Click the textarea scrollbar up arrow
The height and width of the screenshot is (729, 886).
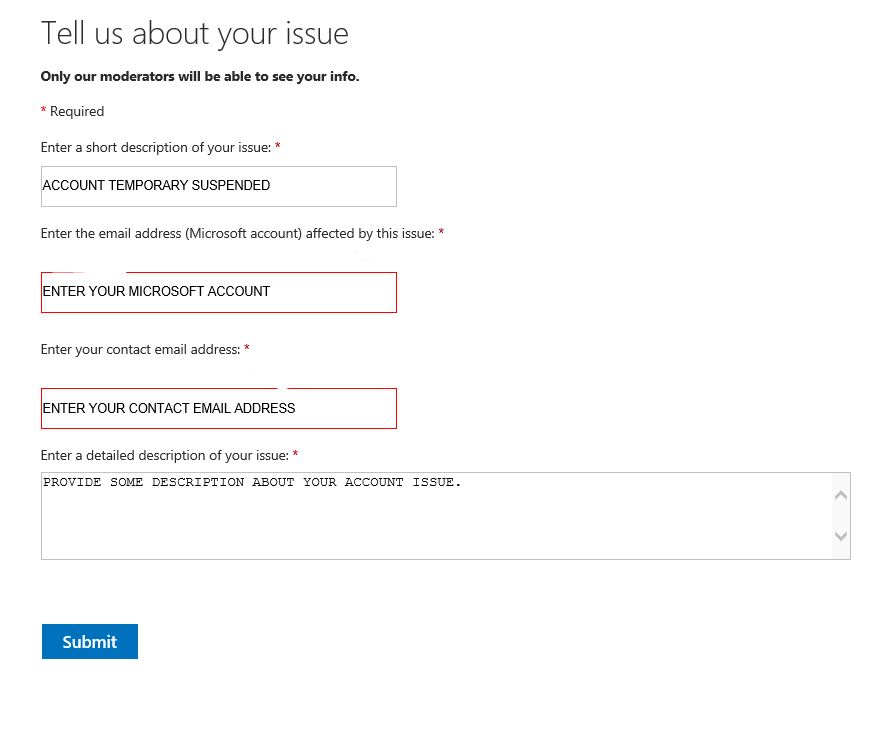coord(841,494)
